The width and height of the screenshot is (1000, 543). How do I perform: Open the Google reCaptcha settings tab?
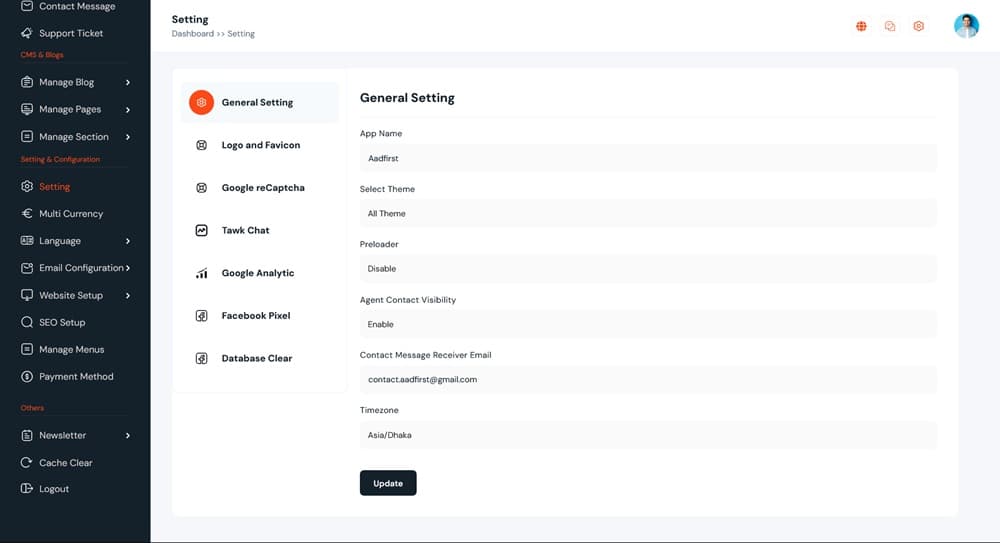(262, 188)
